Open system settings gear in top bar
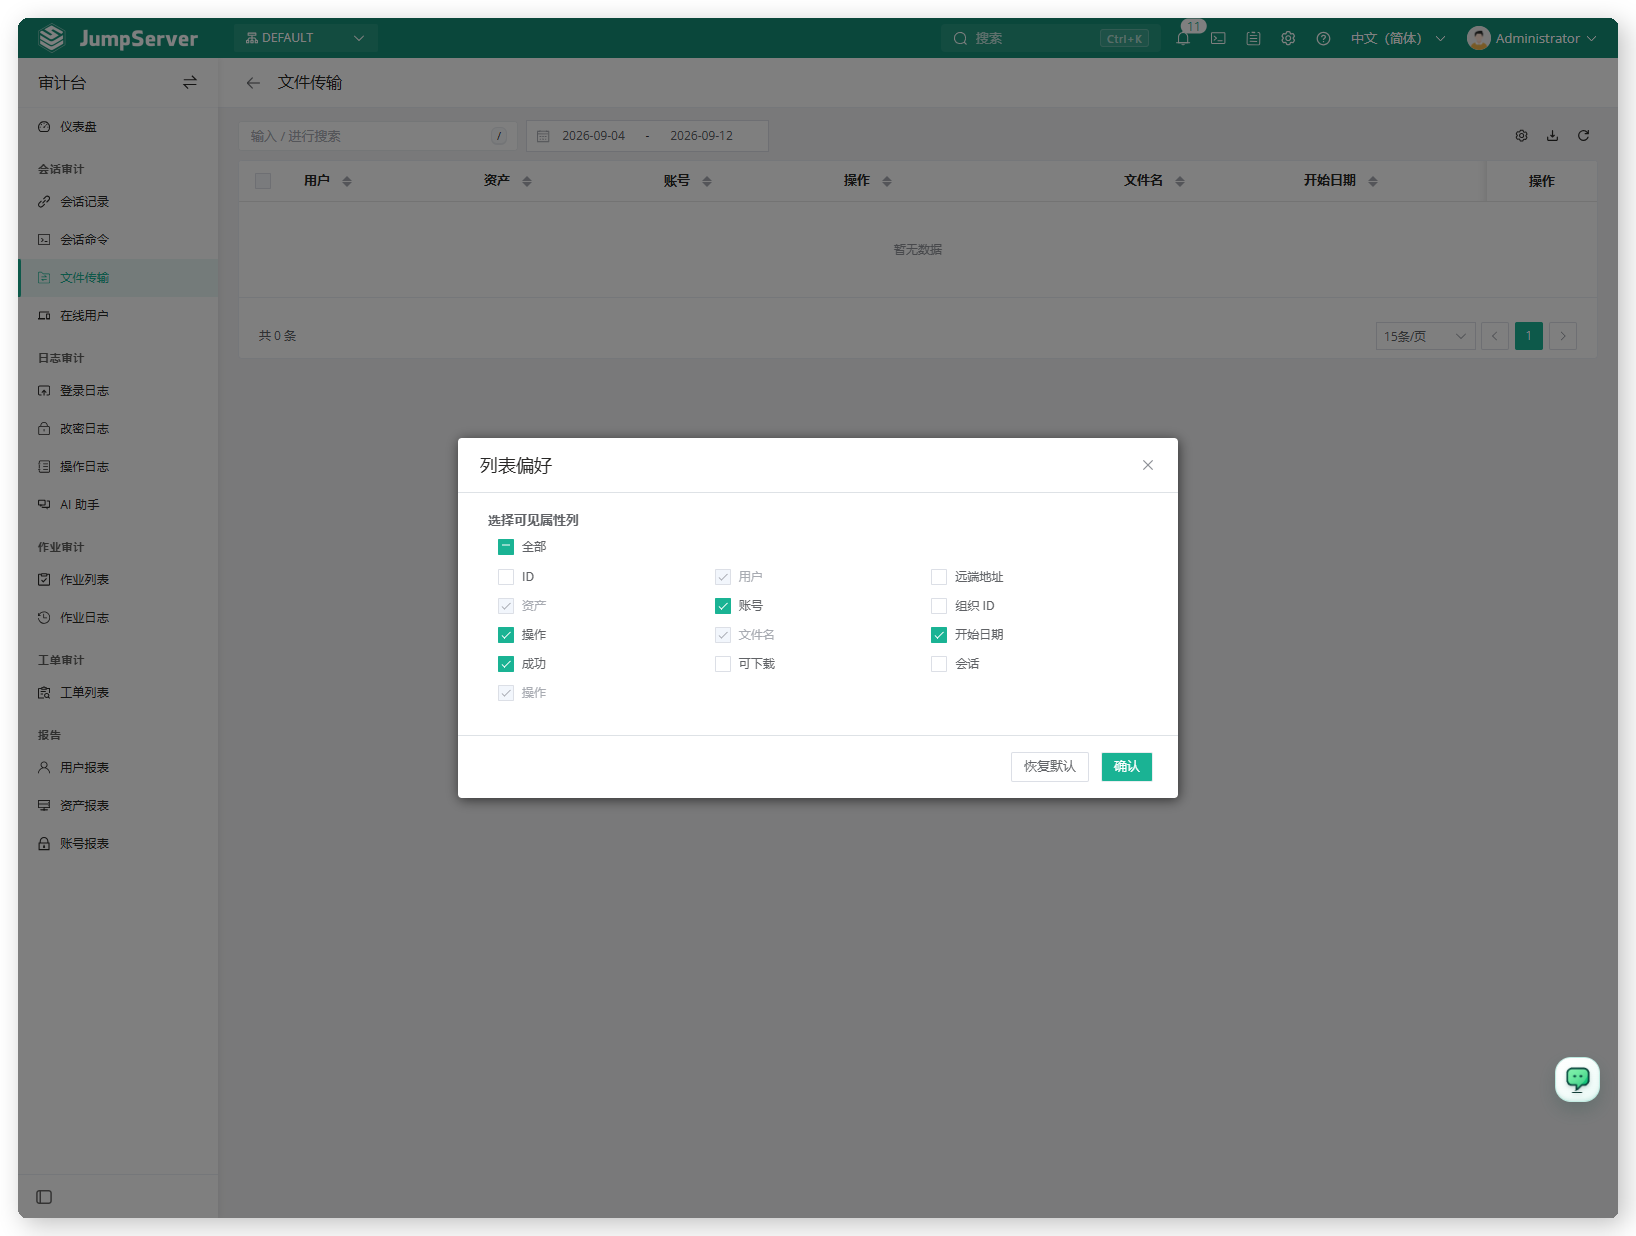The height and width of the screenshot is (1236, 1636). 1288,38
